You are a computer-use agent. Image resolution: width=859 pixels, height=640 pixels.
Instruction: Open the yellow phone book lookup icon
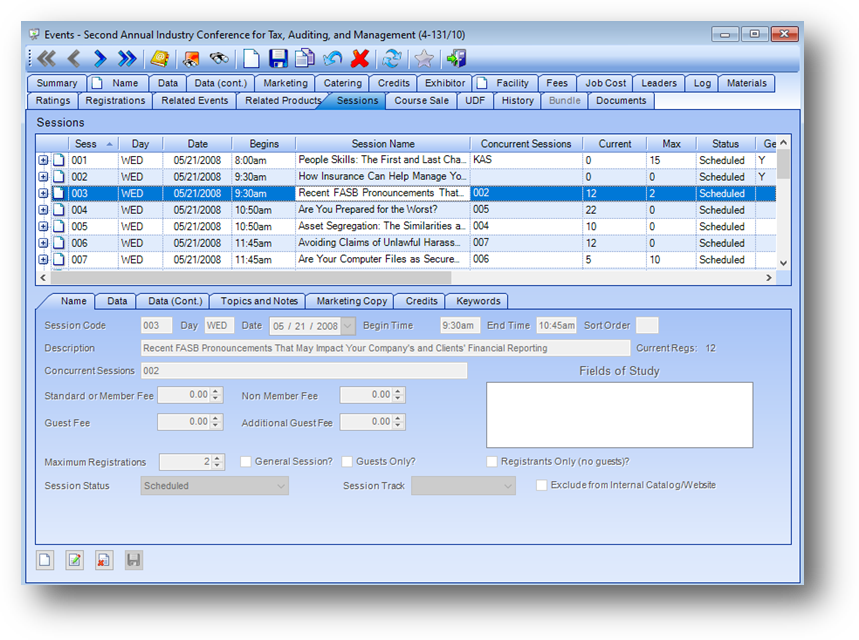point(159,58)
